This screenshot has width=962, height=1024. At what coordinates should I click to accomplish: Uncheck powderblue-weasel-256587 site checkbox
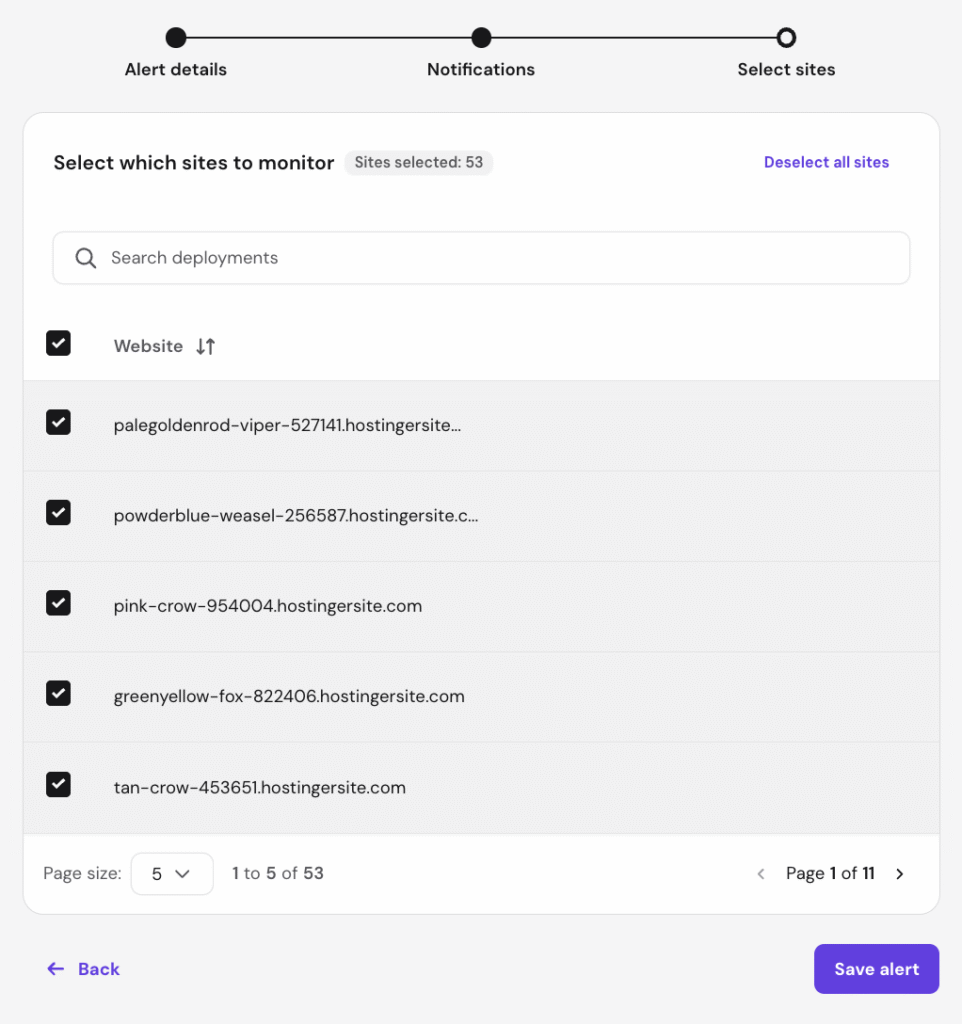pos(59,513)
